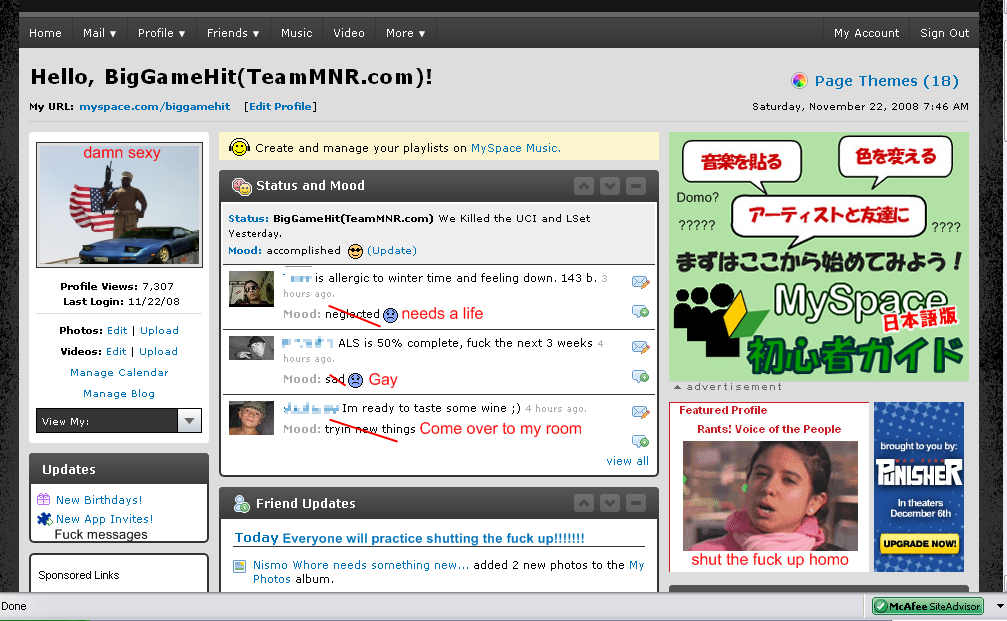This screenshot has width=1007, height=621.
Task: Click the New App Invites puzzle icon
Action: [44, 519]
